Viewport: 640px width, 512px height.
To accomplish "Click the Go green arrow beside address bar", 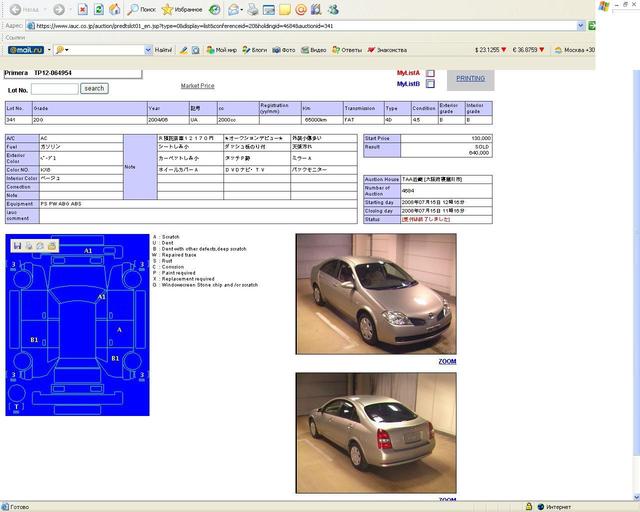I will (x=591, y=26).
